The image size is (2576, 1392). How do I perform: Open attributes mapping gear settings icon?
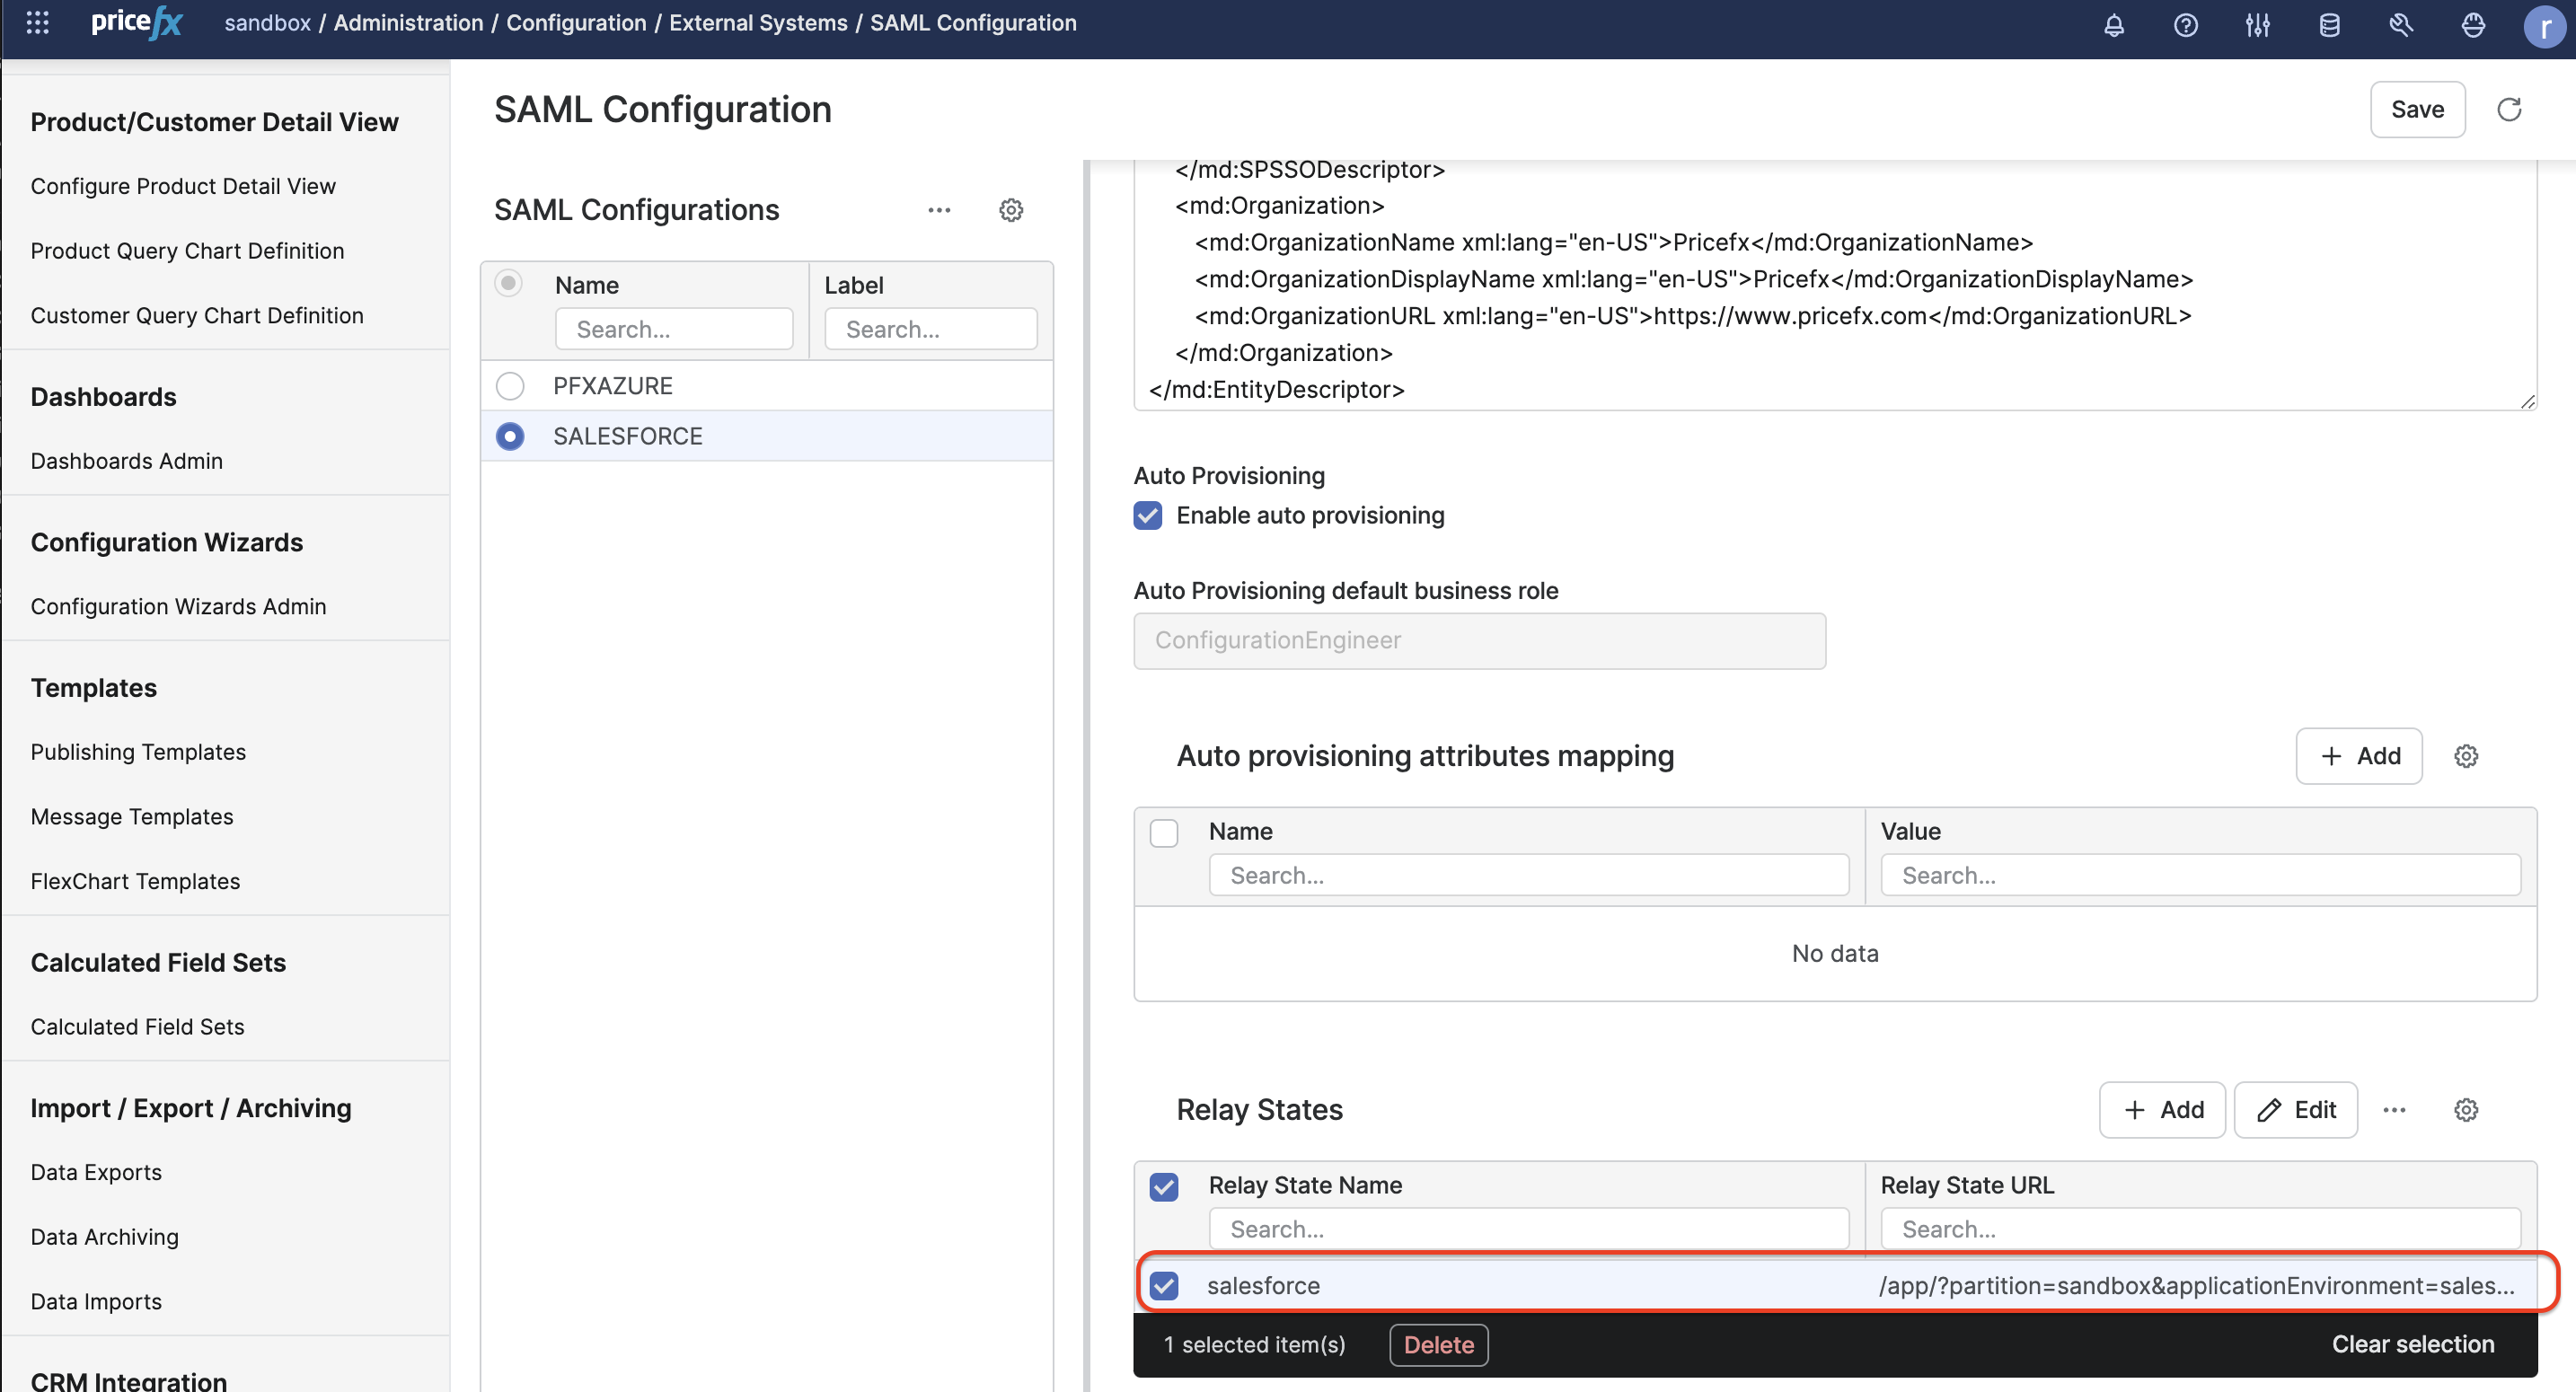coord(2466,756)
